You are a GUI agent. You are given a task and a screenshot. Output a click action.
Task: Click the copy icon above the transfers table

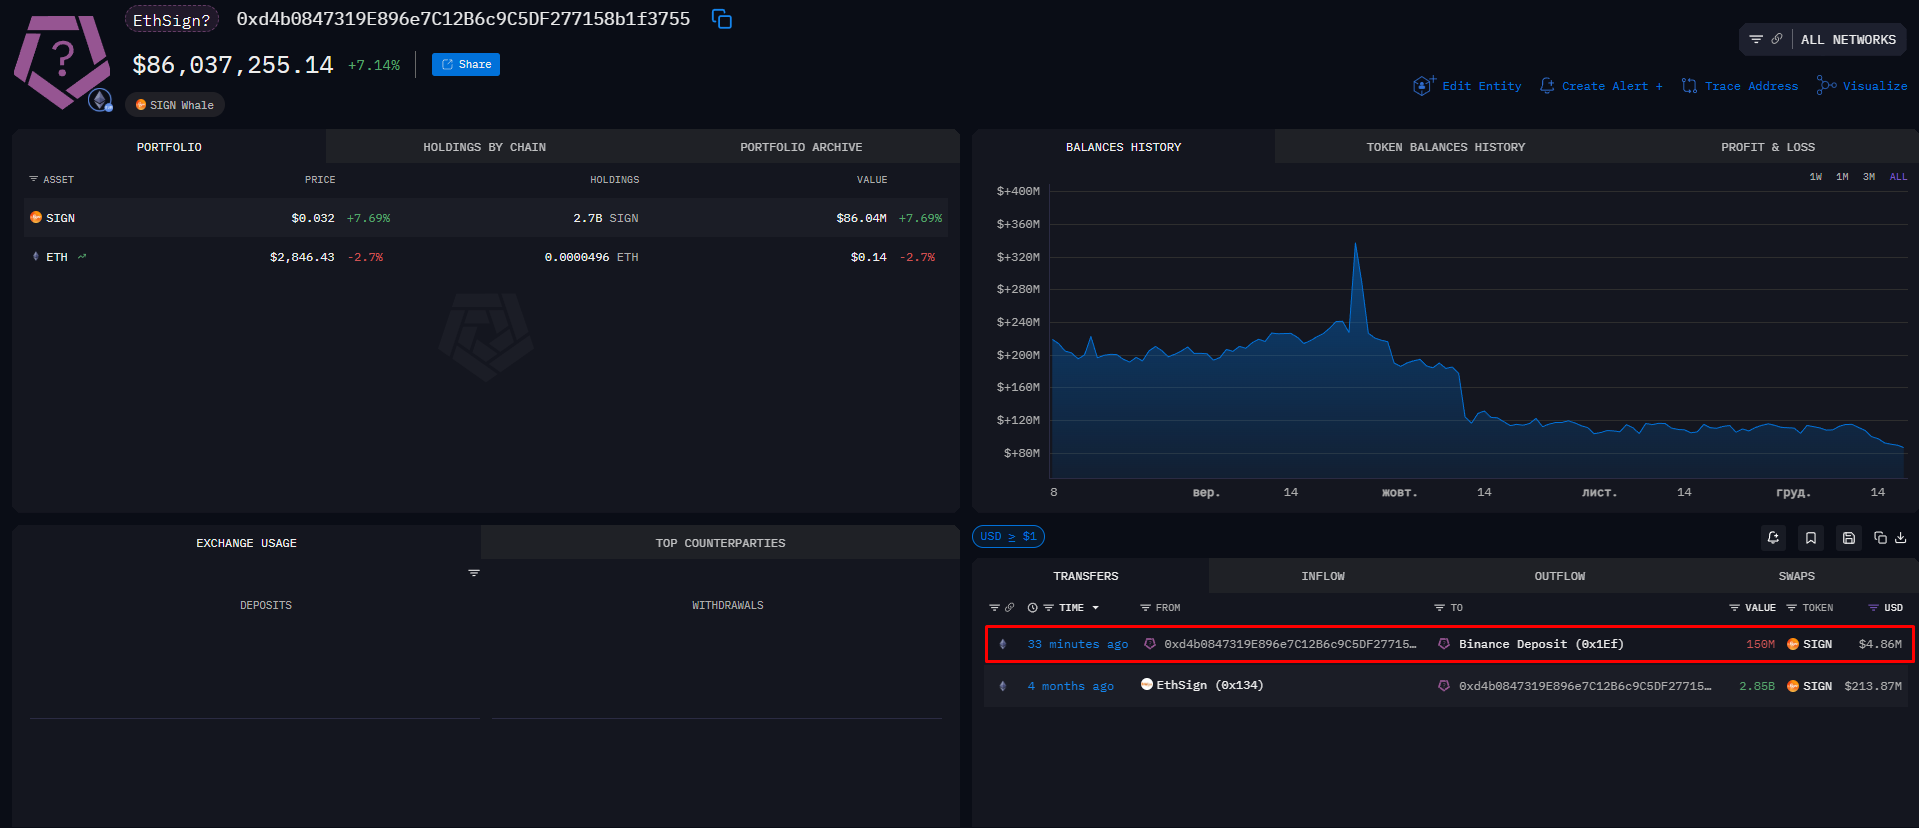tap(1880, 538)
